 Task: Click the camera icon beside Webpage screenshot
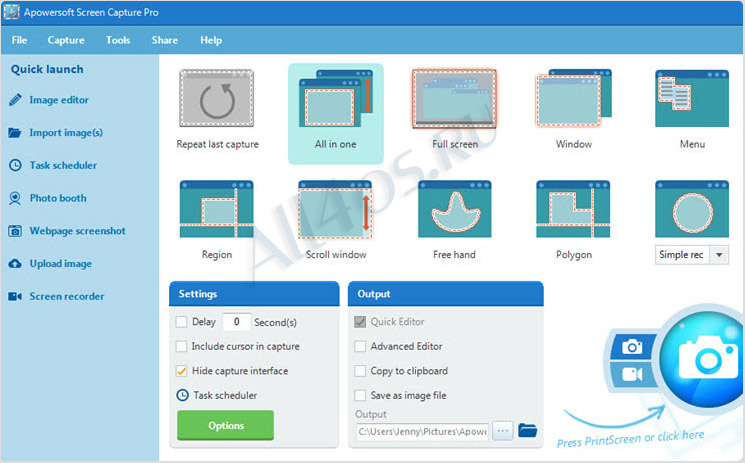pos(15,231)
